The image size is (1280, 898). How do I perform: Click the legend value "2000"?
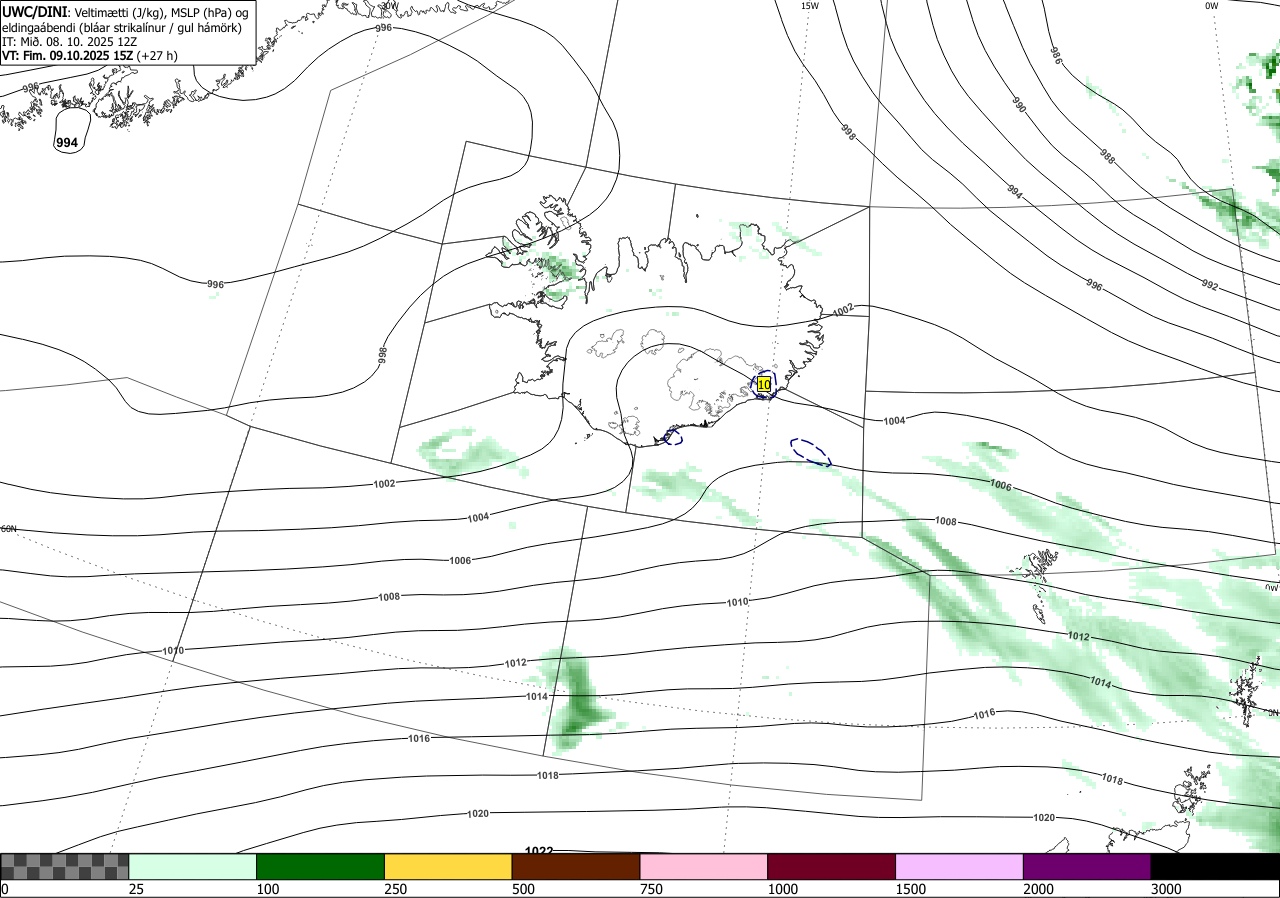click(1039, 889)
